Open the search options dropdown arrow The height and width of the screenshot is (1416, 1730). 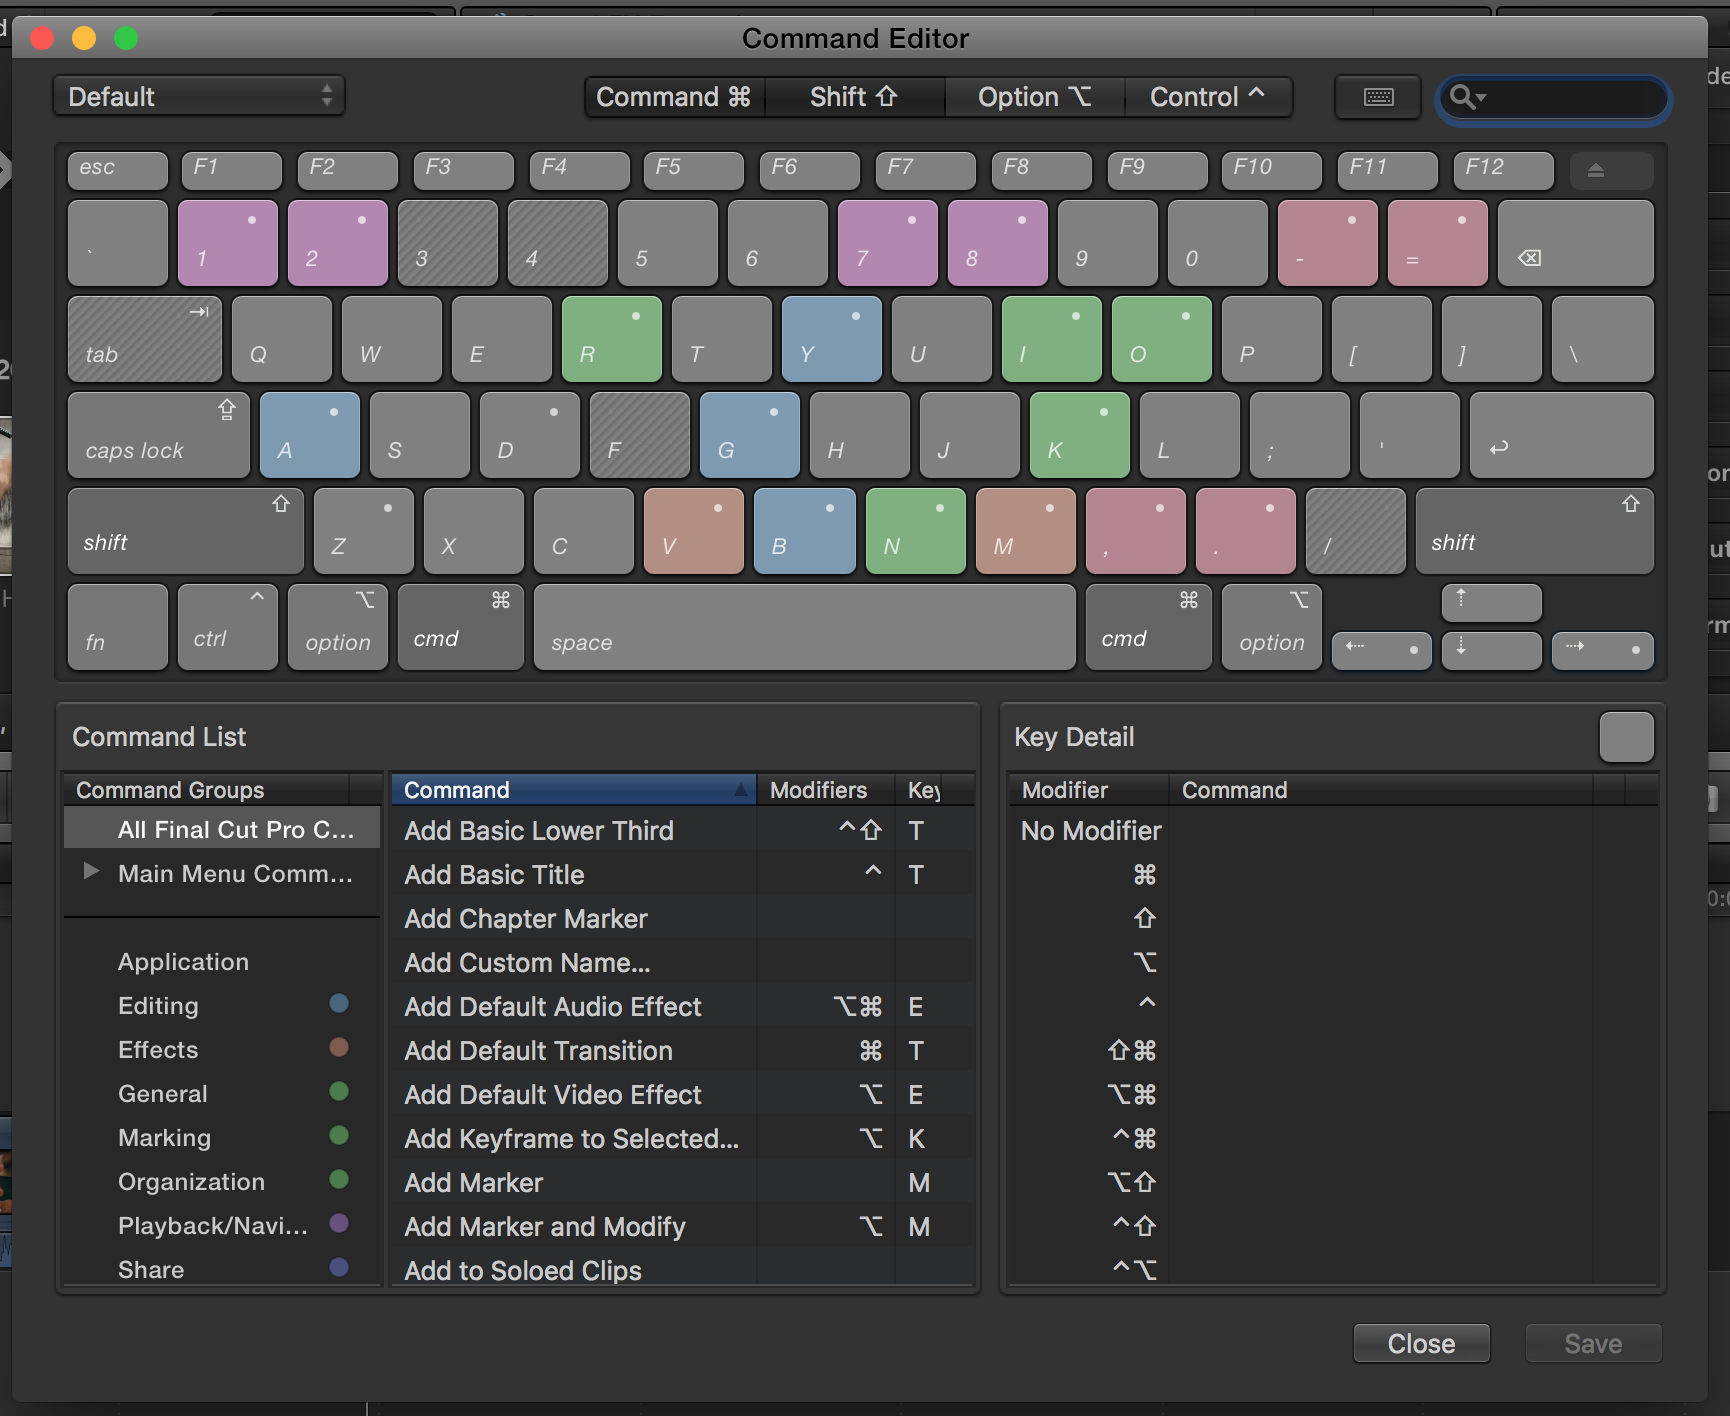(1481, 97)
